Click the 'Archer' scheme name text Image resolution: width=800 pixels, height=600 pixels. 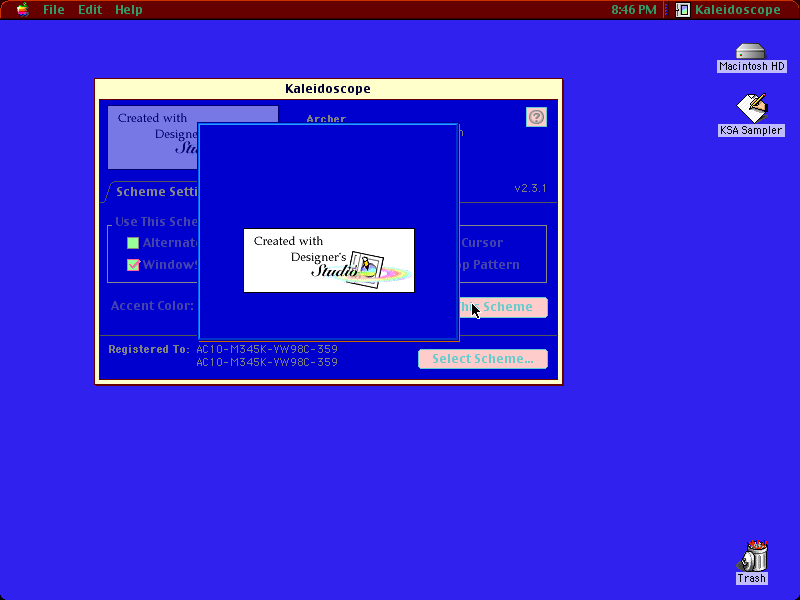click(x=327, y=119)
